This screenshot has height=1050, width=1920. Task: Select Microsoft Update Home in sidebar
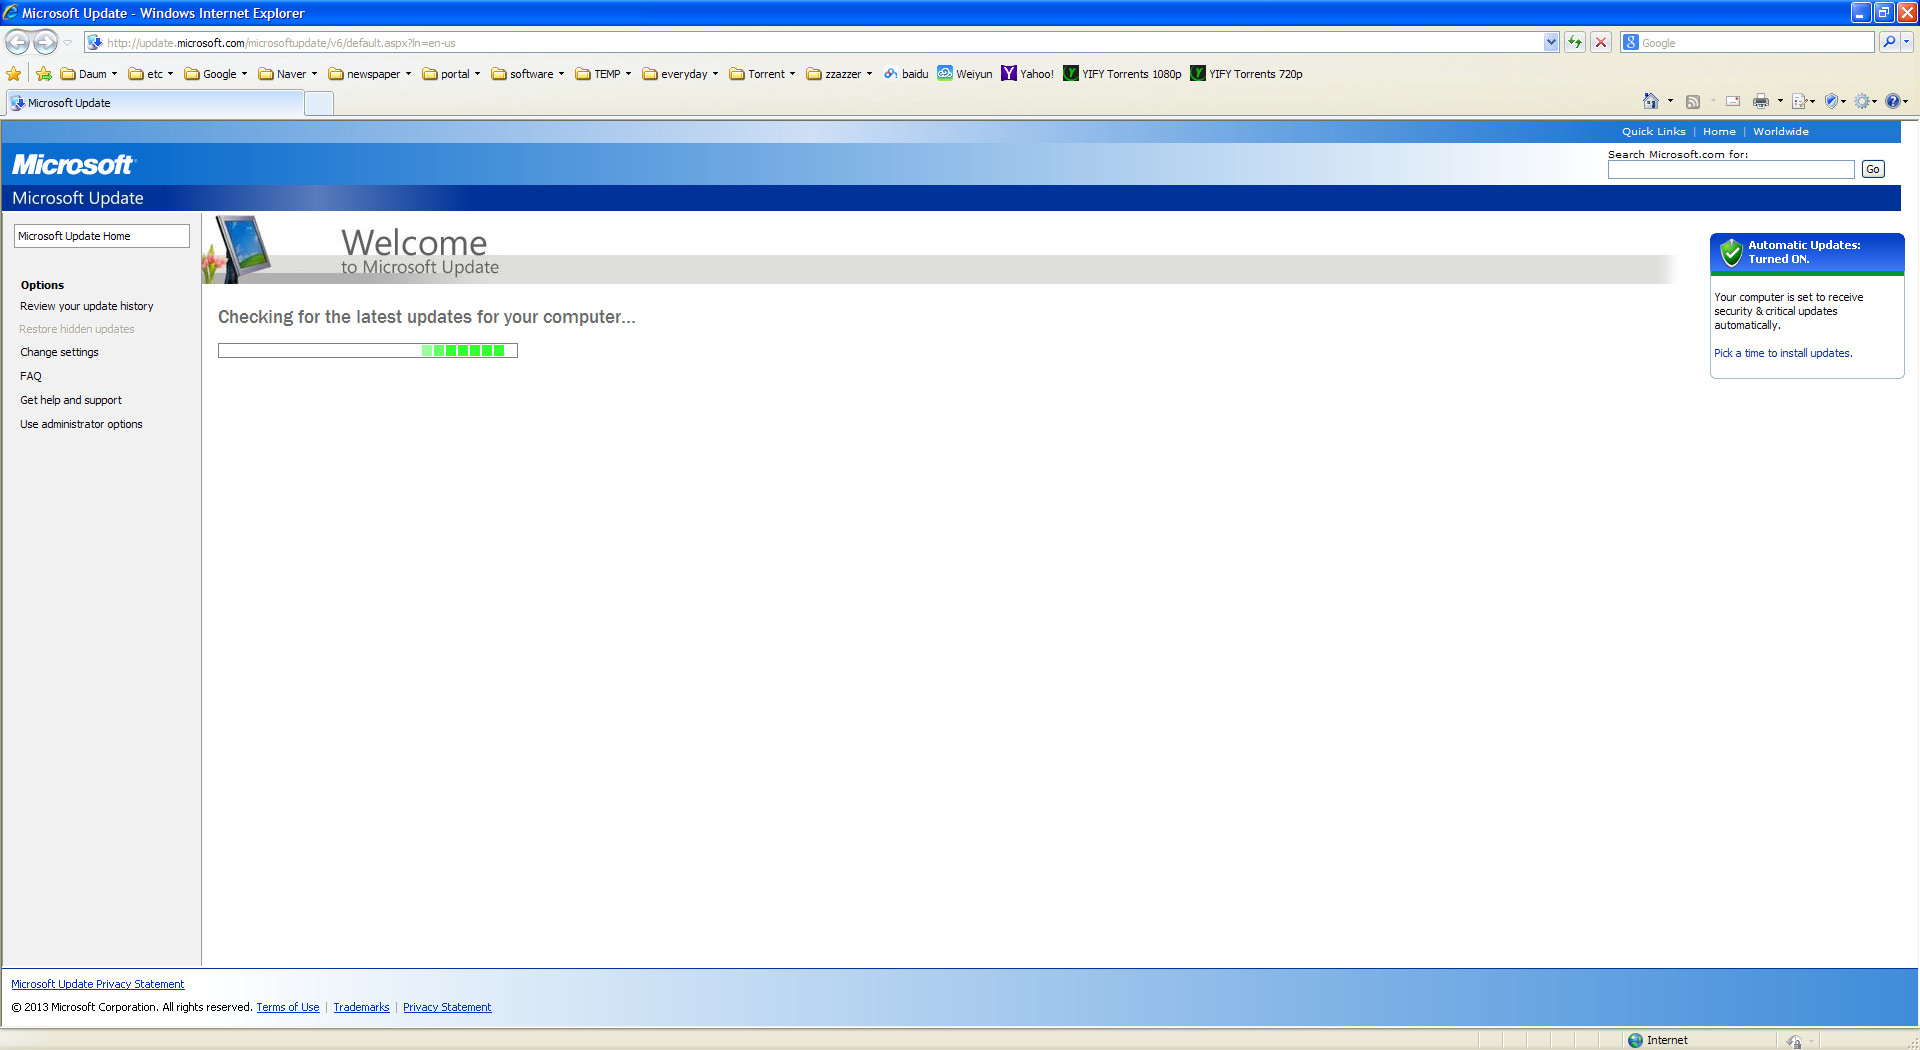tap(101, 236)
